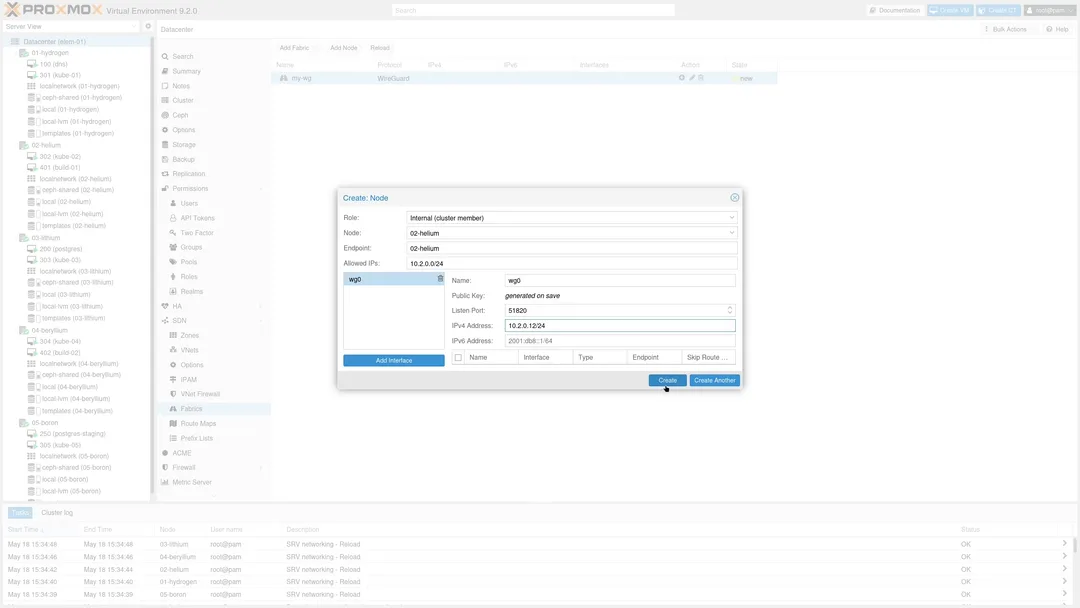Open the Firewall menu item

click(214, 468)
